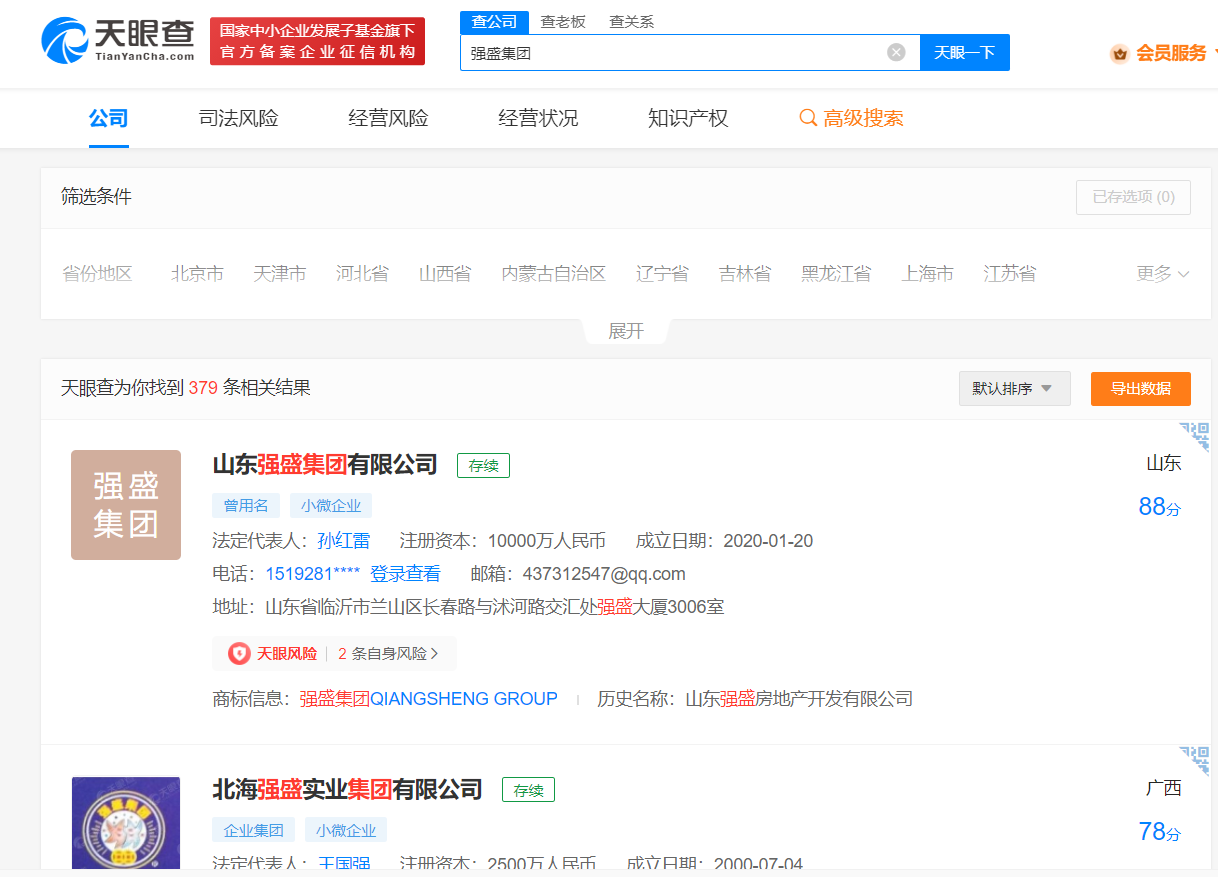This screenshot has height=877, width=1218.
Task: Click the 高级搜索 magnifier icon
Action: (x=808, y=118)
